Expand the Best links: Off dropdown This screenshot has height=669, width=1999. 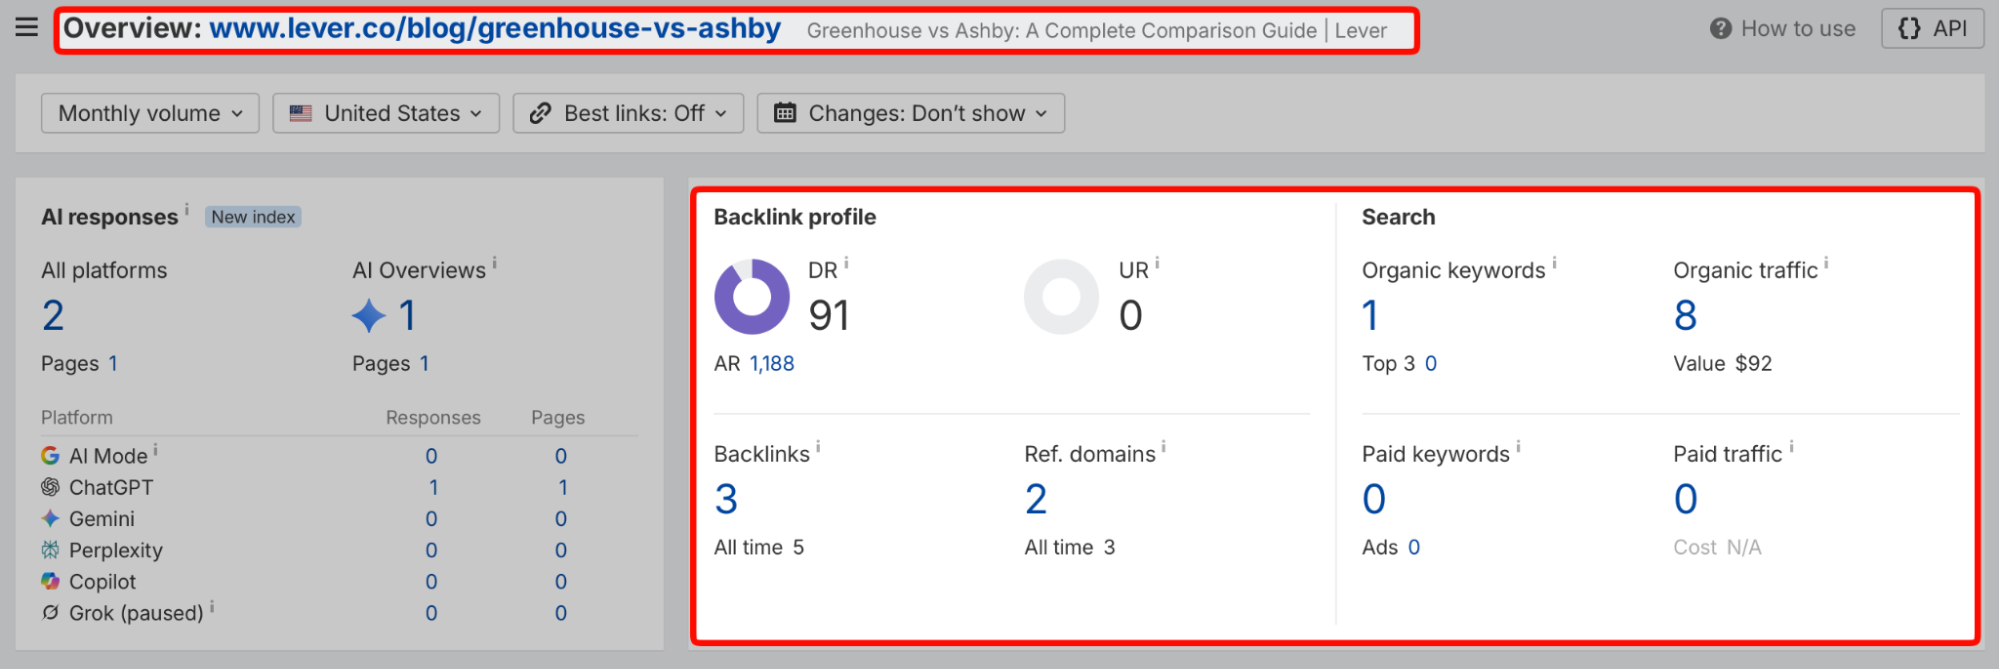[x=628, y=113]
